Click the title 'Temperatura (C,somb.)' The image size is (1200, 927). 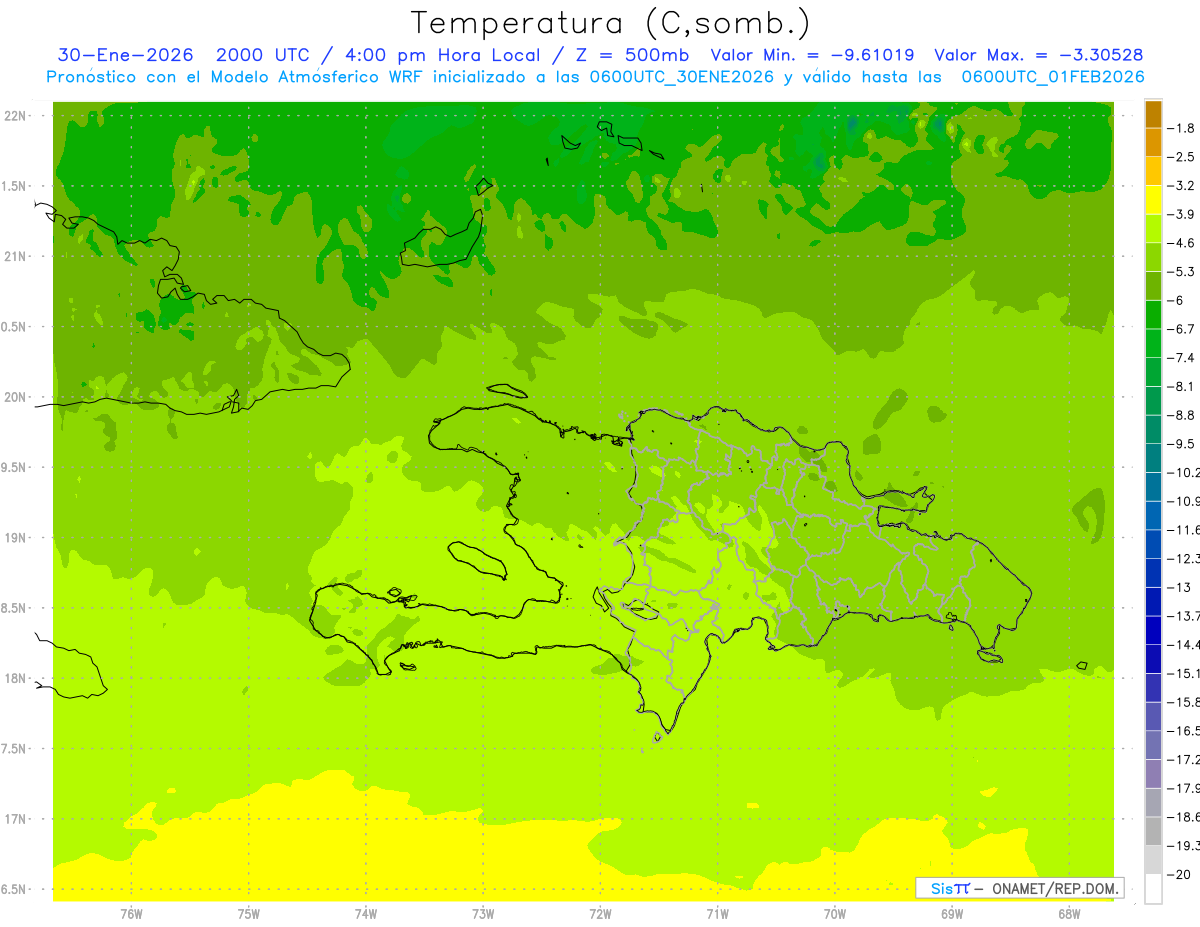[x=611, y=23]
